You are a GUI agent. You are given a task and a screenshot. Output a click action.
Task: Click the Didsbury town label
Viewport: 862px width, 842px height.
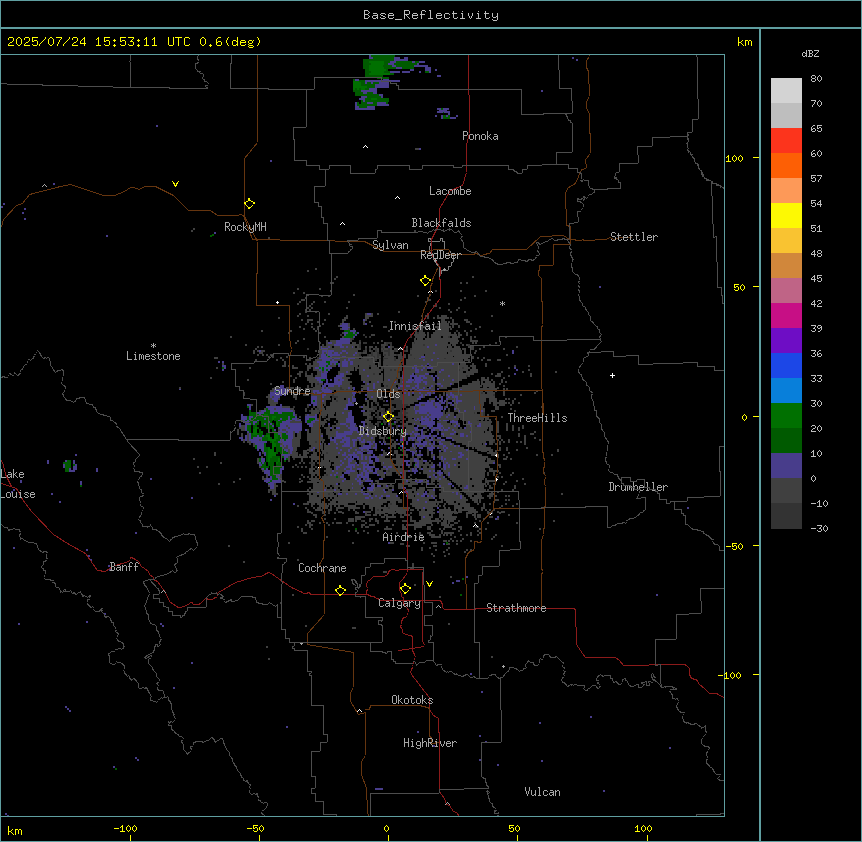(383, 431)
